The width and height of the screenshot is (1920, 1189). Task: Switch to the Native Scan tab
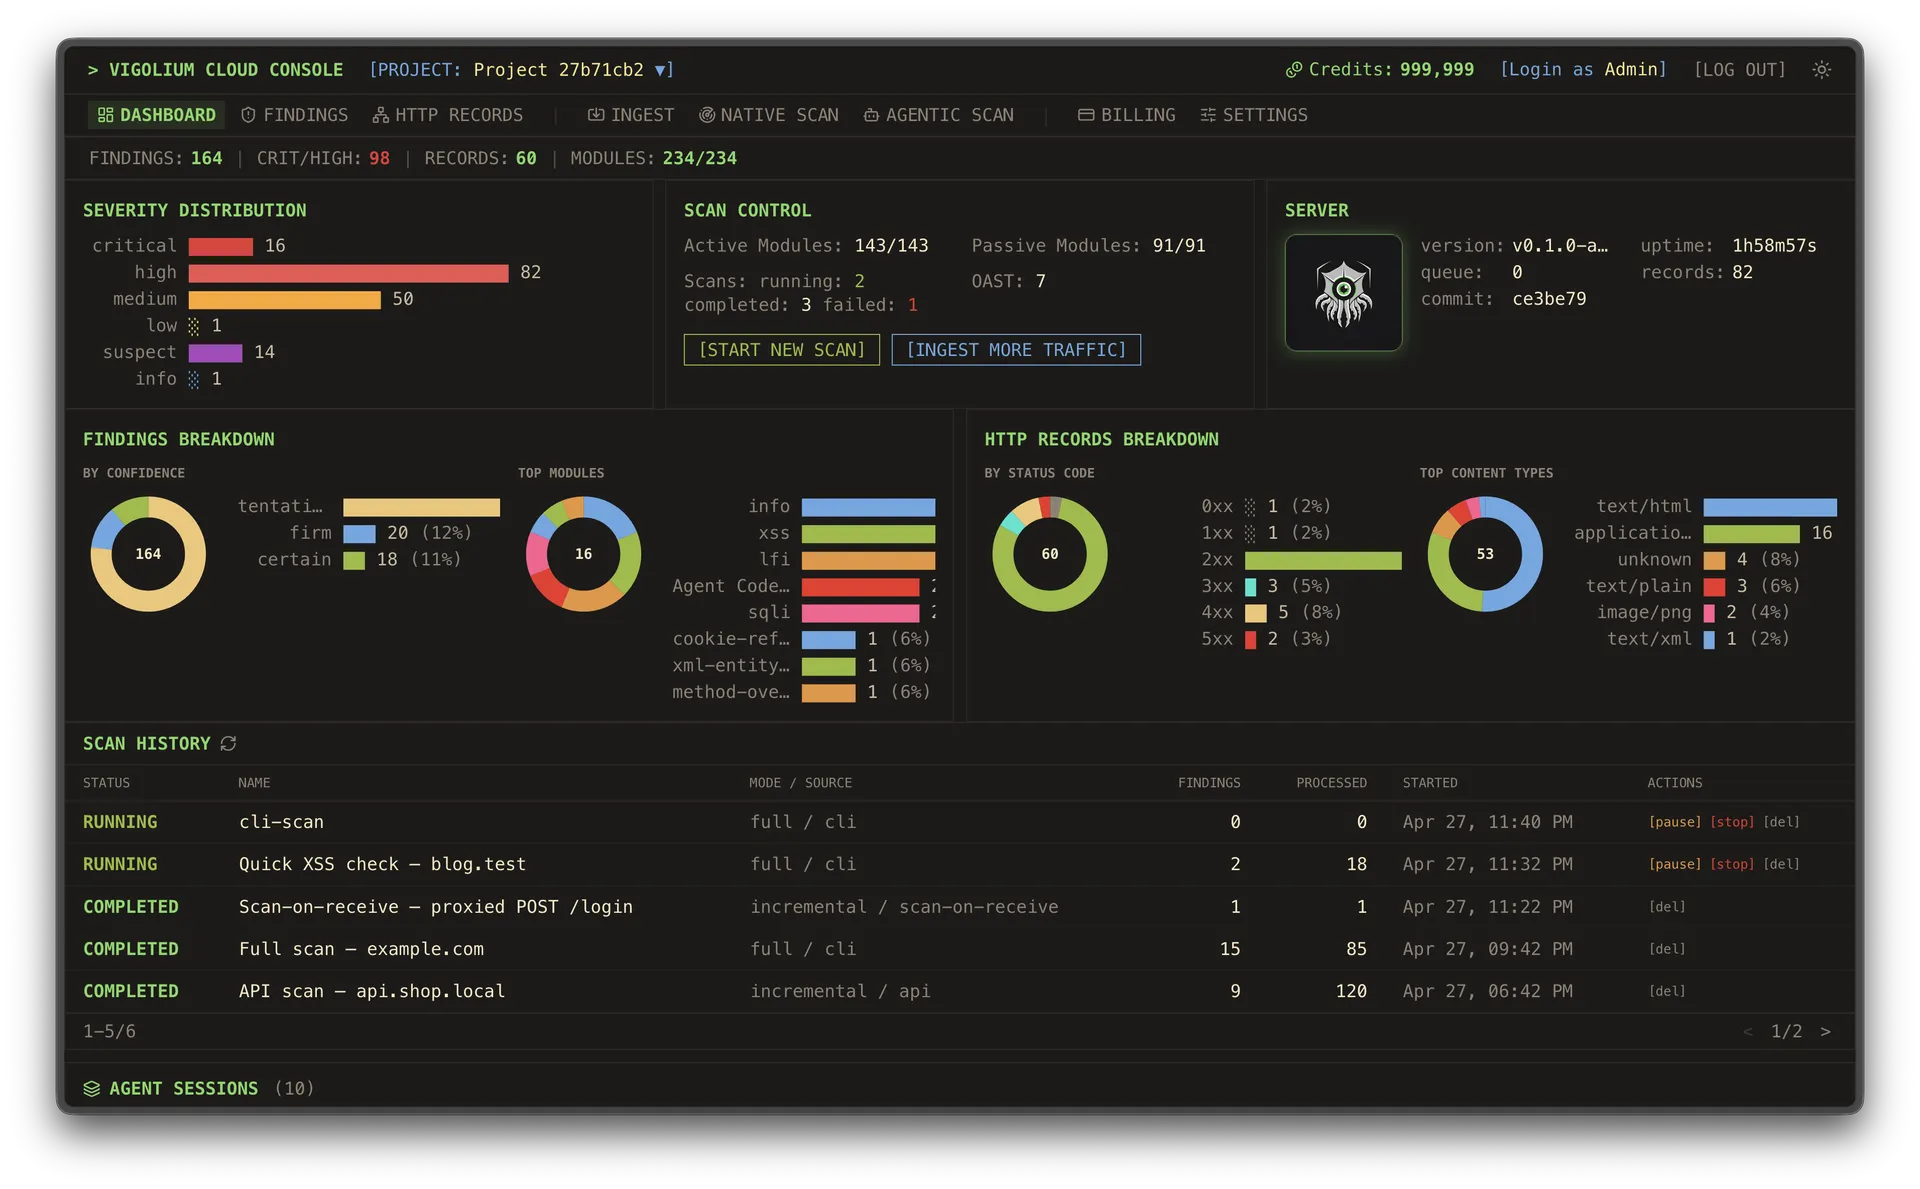point(769,115)
